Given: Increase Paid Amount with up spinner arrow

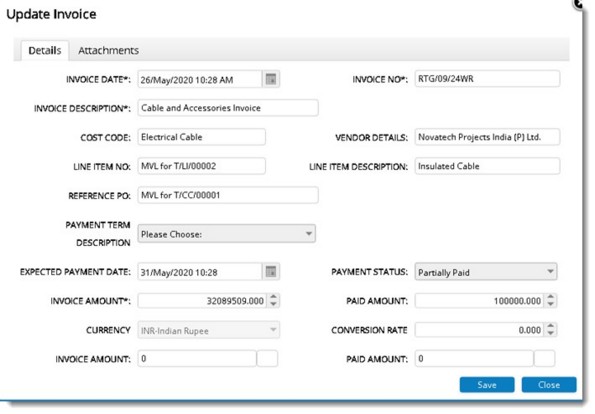Looking at the screenshot, I should (551, 297).
